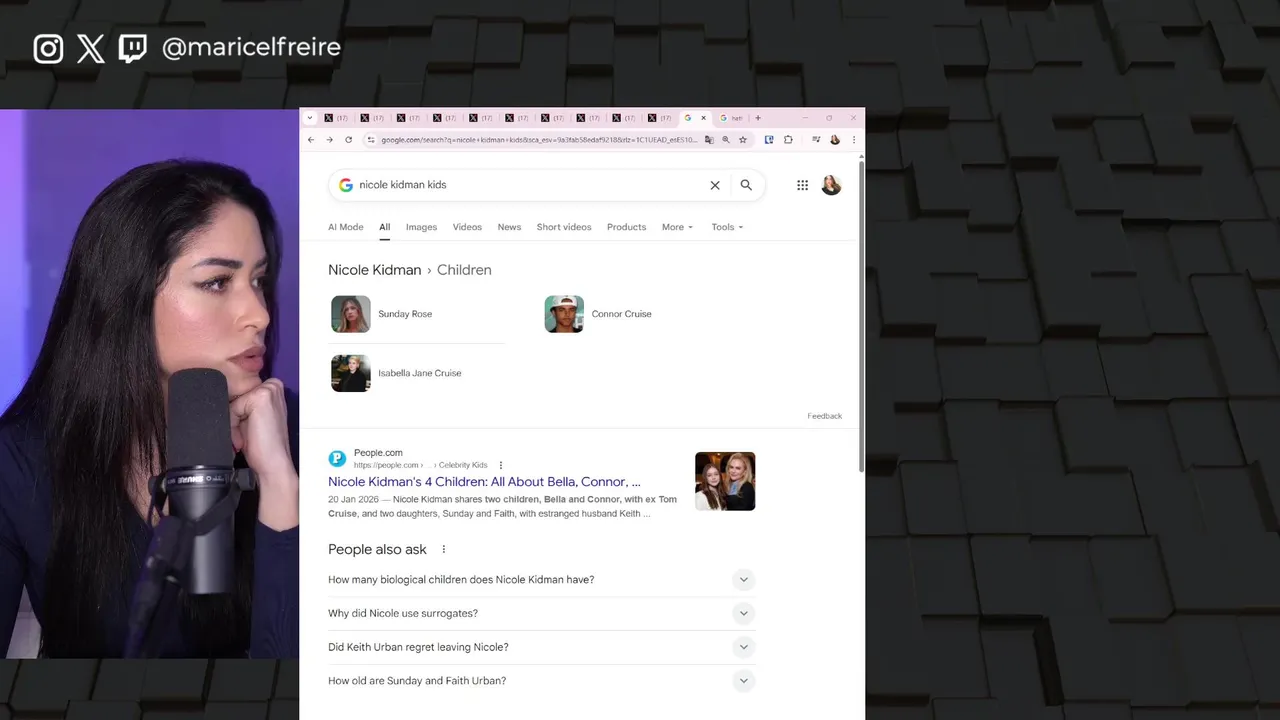Open the People article preview image
The height and width of the screenshot is (720, 1280).
click(x=725, y=481)
